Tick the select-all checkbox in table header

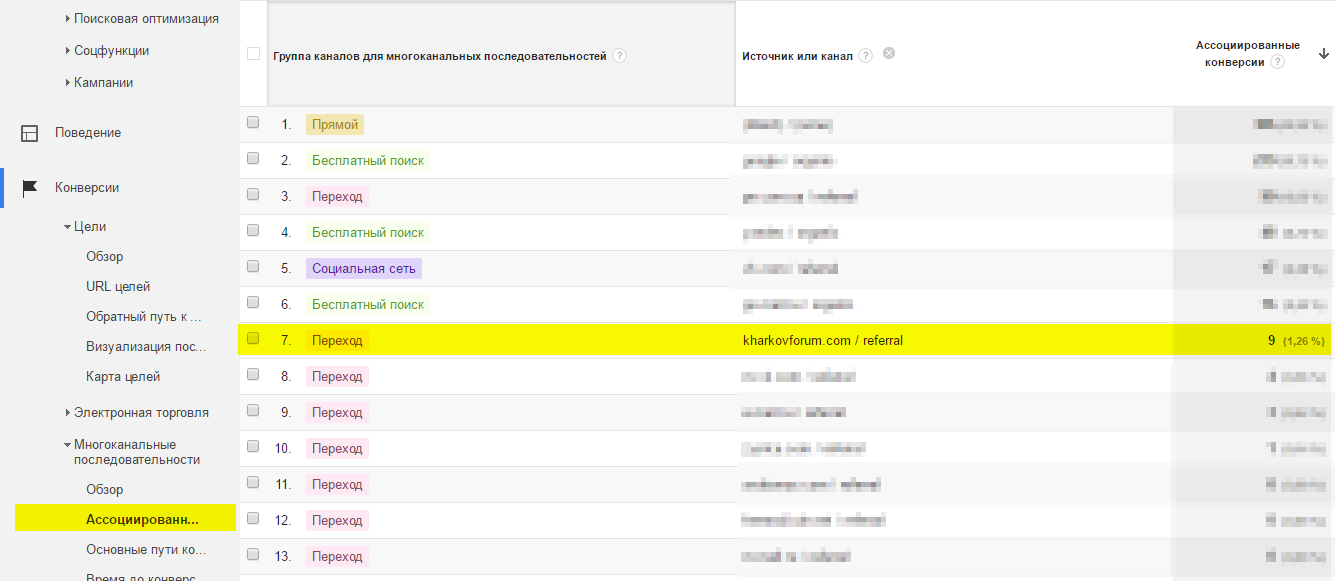pyautogui.click(x=253, y=54)
